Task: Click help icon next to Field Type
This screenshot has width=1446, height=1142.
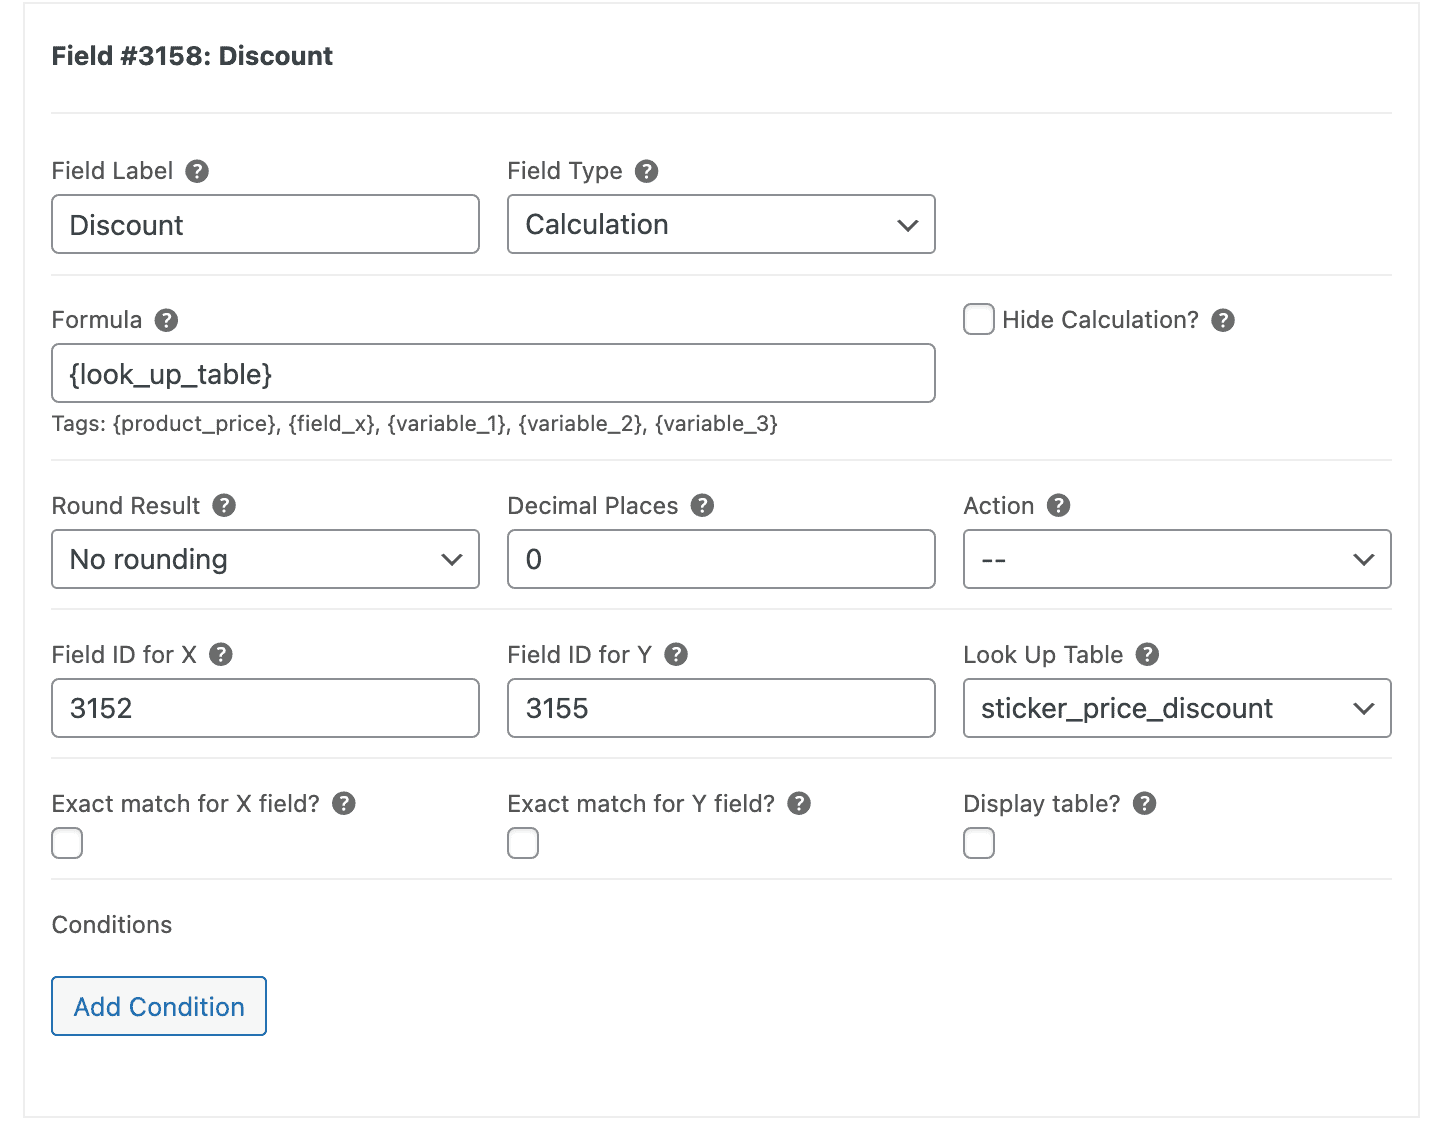Action: click(647, 171)
